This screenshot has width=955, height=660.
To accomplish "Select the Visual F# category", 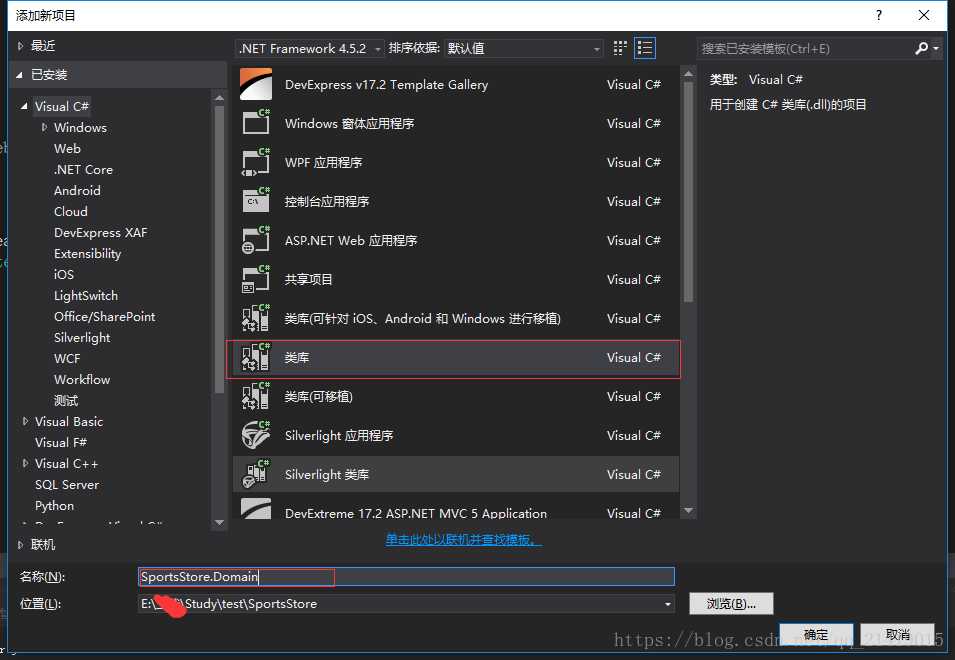I will click(60, 443).
